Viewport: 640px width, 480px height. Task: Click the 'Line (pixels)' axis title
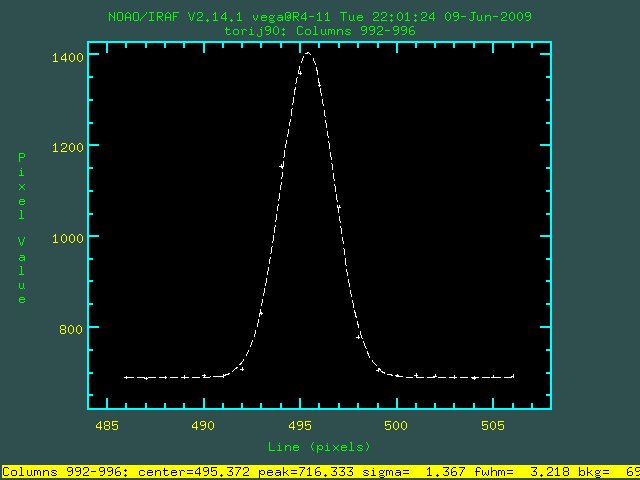319,447
